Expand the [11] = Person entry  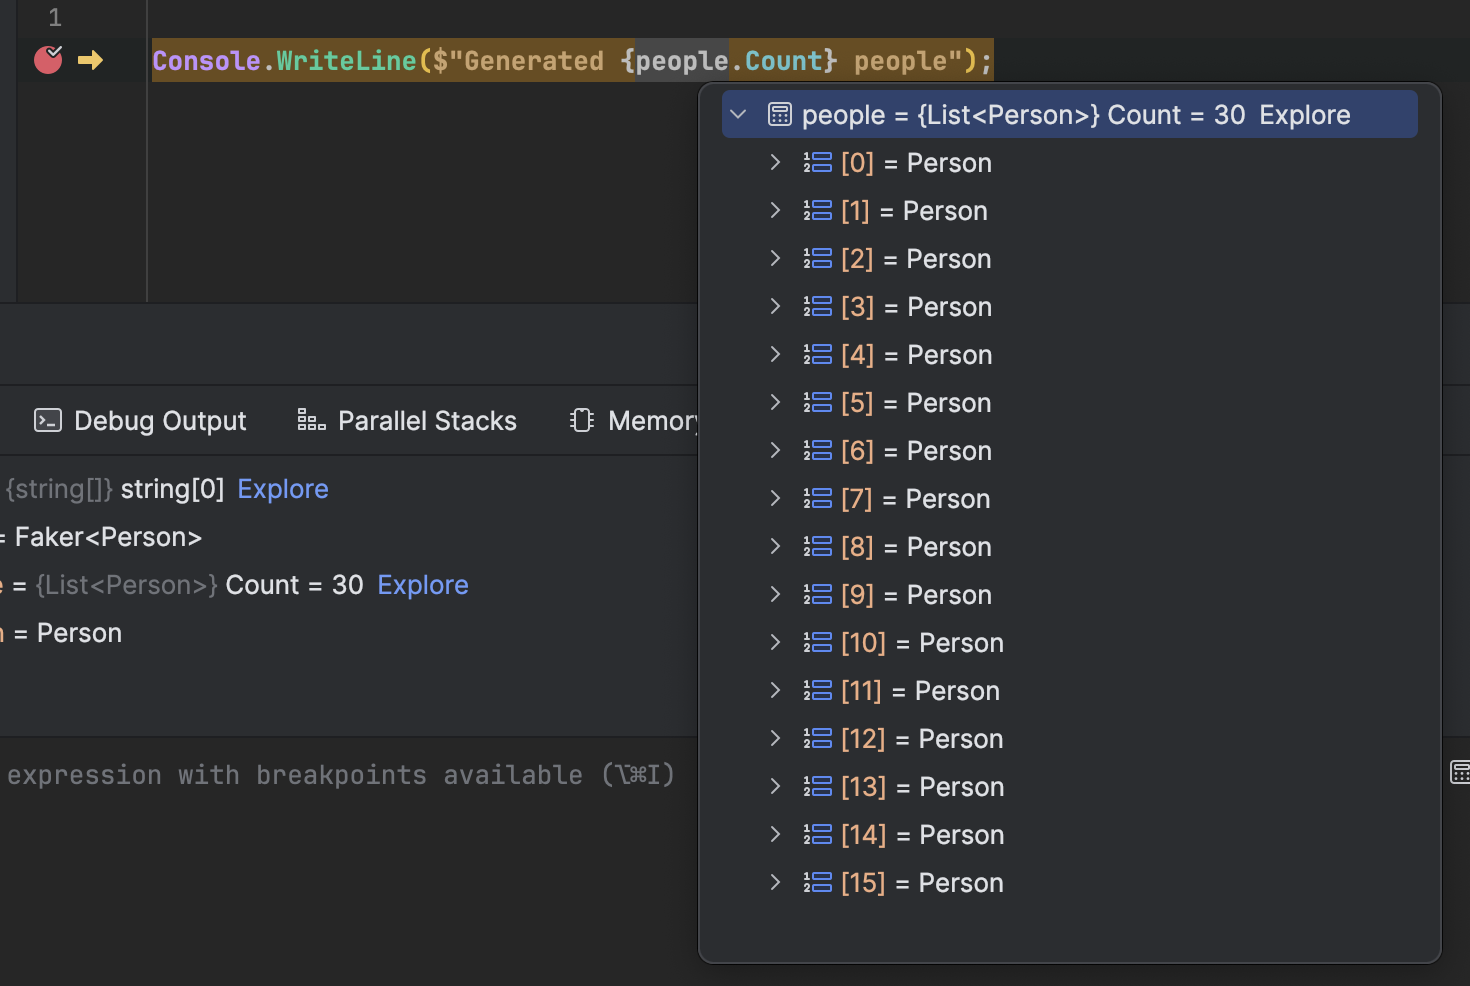(x=775, y=691)
